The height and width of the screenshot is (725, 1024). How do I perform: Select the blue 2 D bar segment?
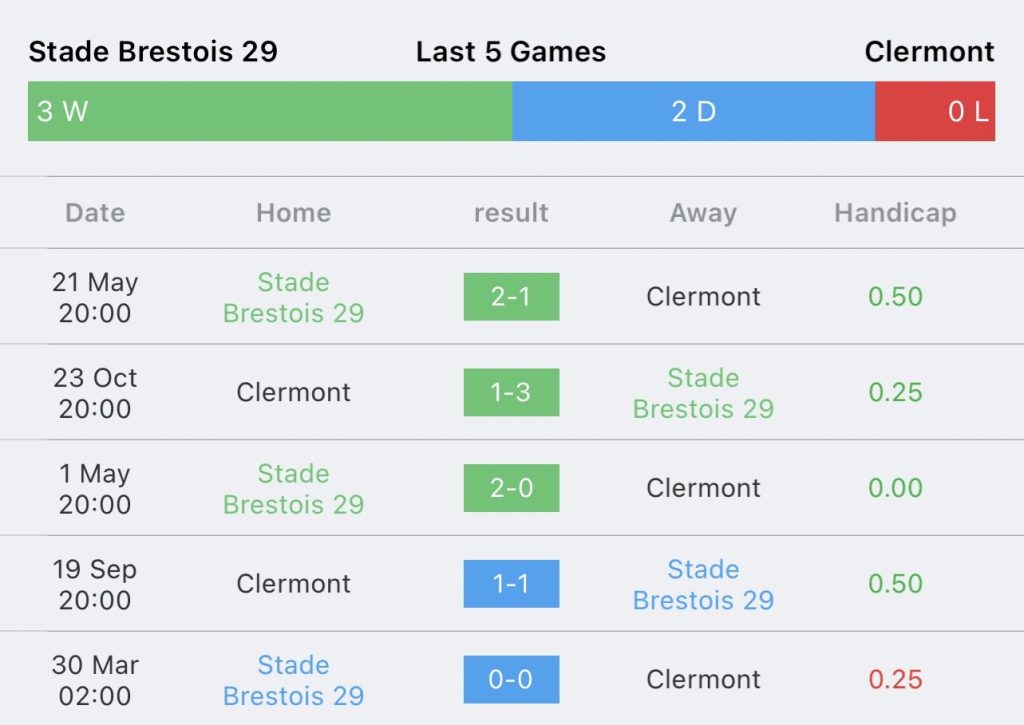click(x=694, y=111)
